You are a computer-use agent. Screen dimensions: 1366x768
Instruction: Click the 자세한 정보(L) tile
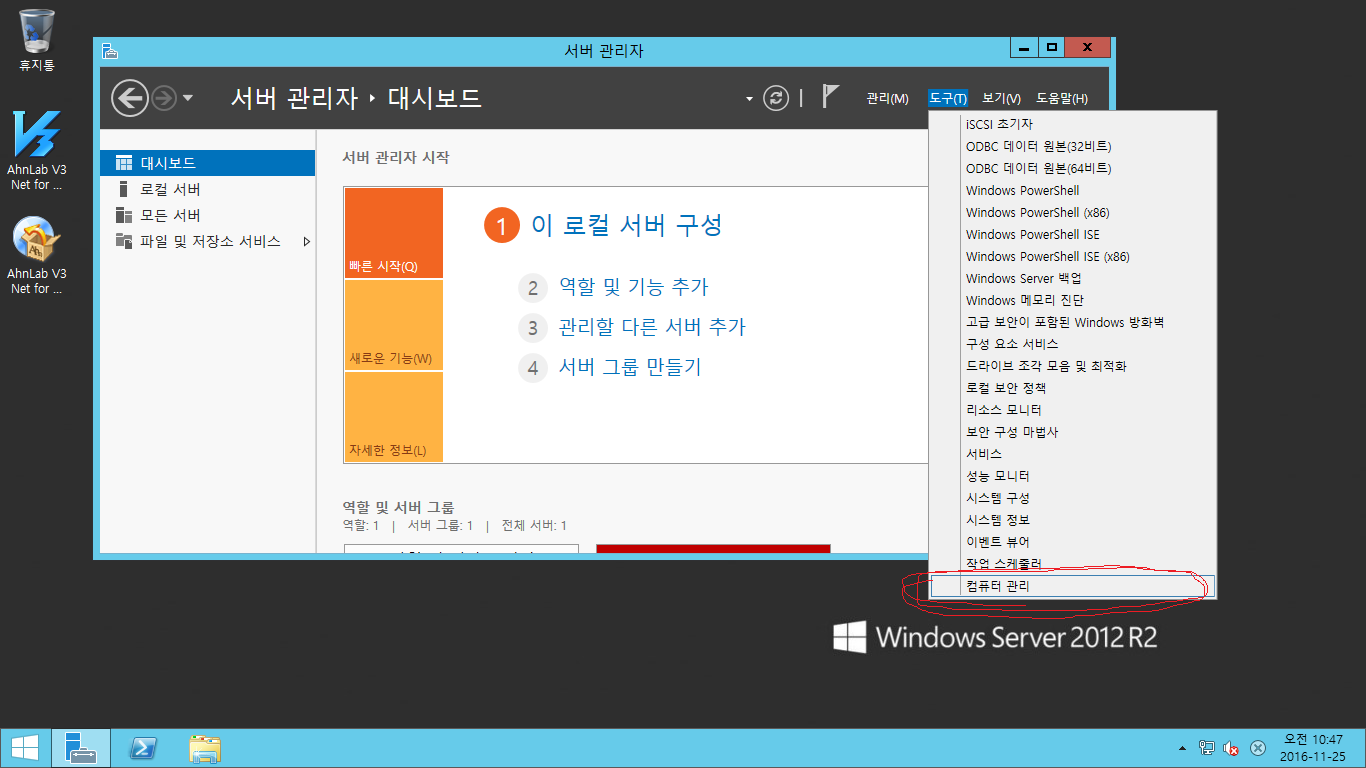point(393,416)
